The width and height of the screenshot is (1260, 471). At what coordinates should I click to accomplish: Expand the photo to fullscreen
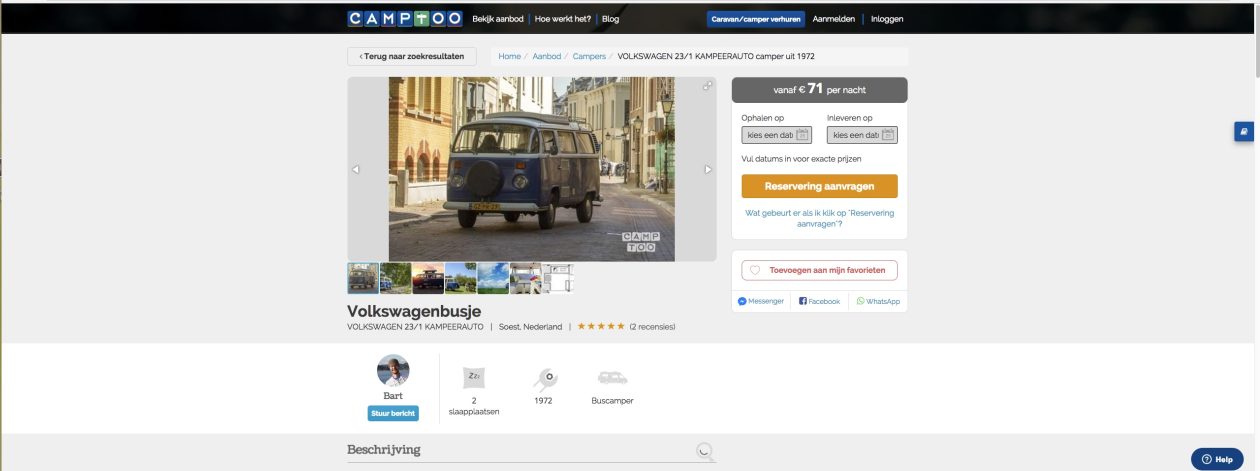point(707,86)
